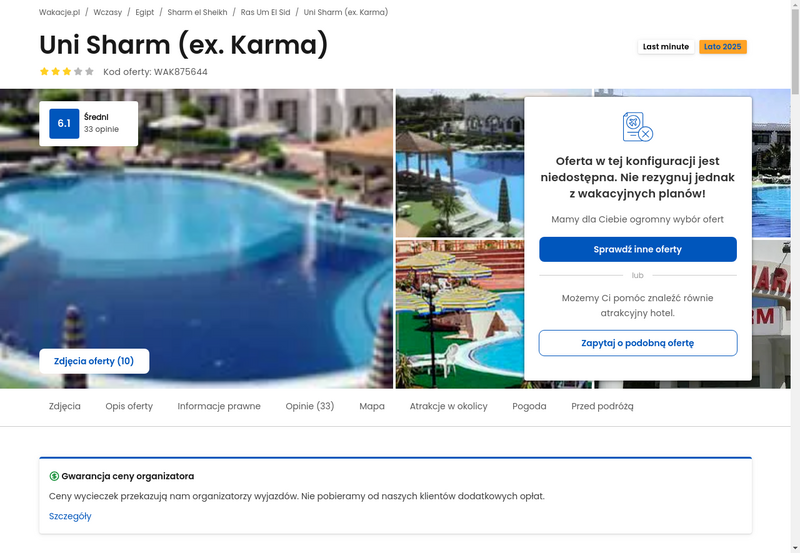
Task: Click the hotel star rating
Action: [x=67, y=71]
